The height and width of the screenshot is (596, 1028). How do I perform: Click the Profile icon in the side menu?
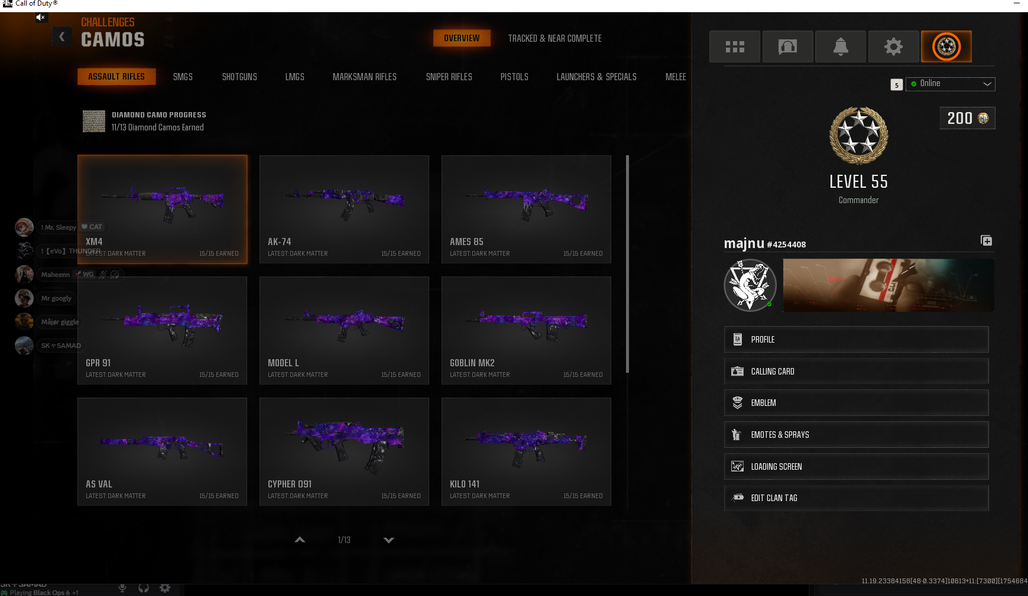[738, 339]
